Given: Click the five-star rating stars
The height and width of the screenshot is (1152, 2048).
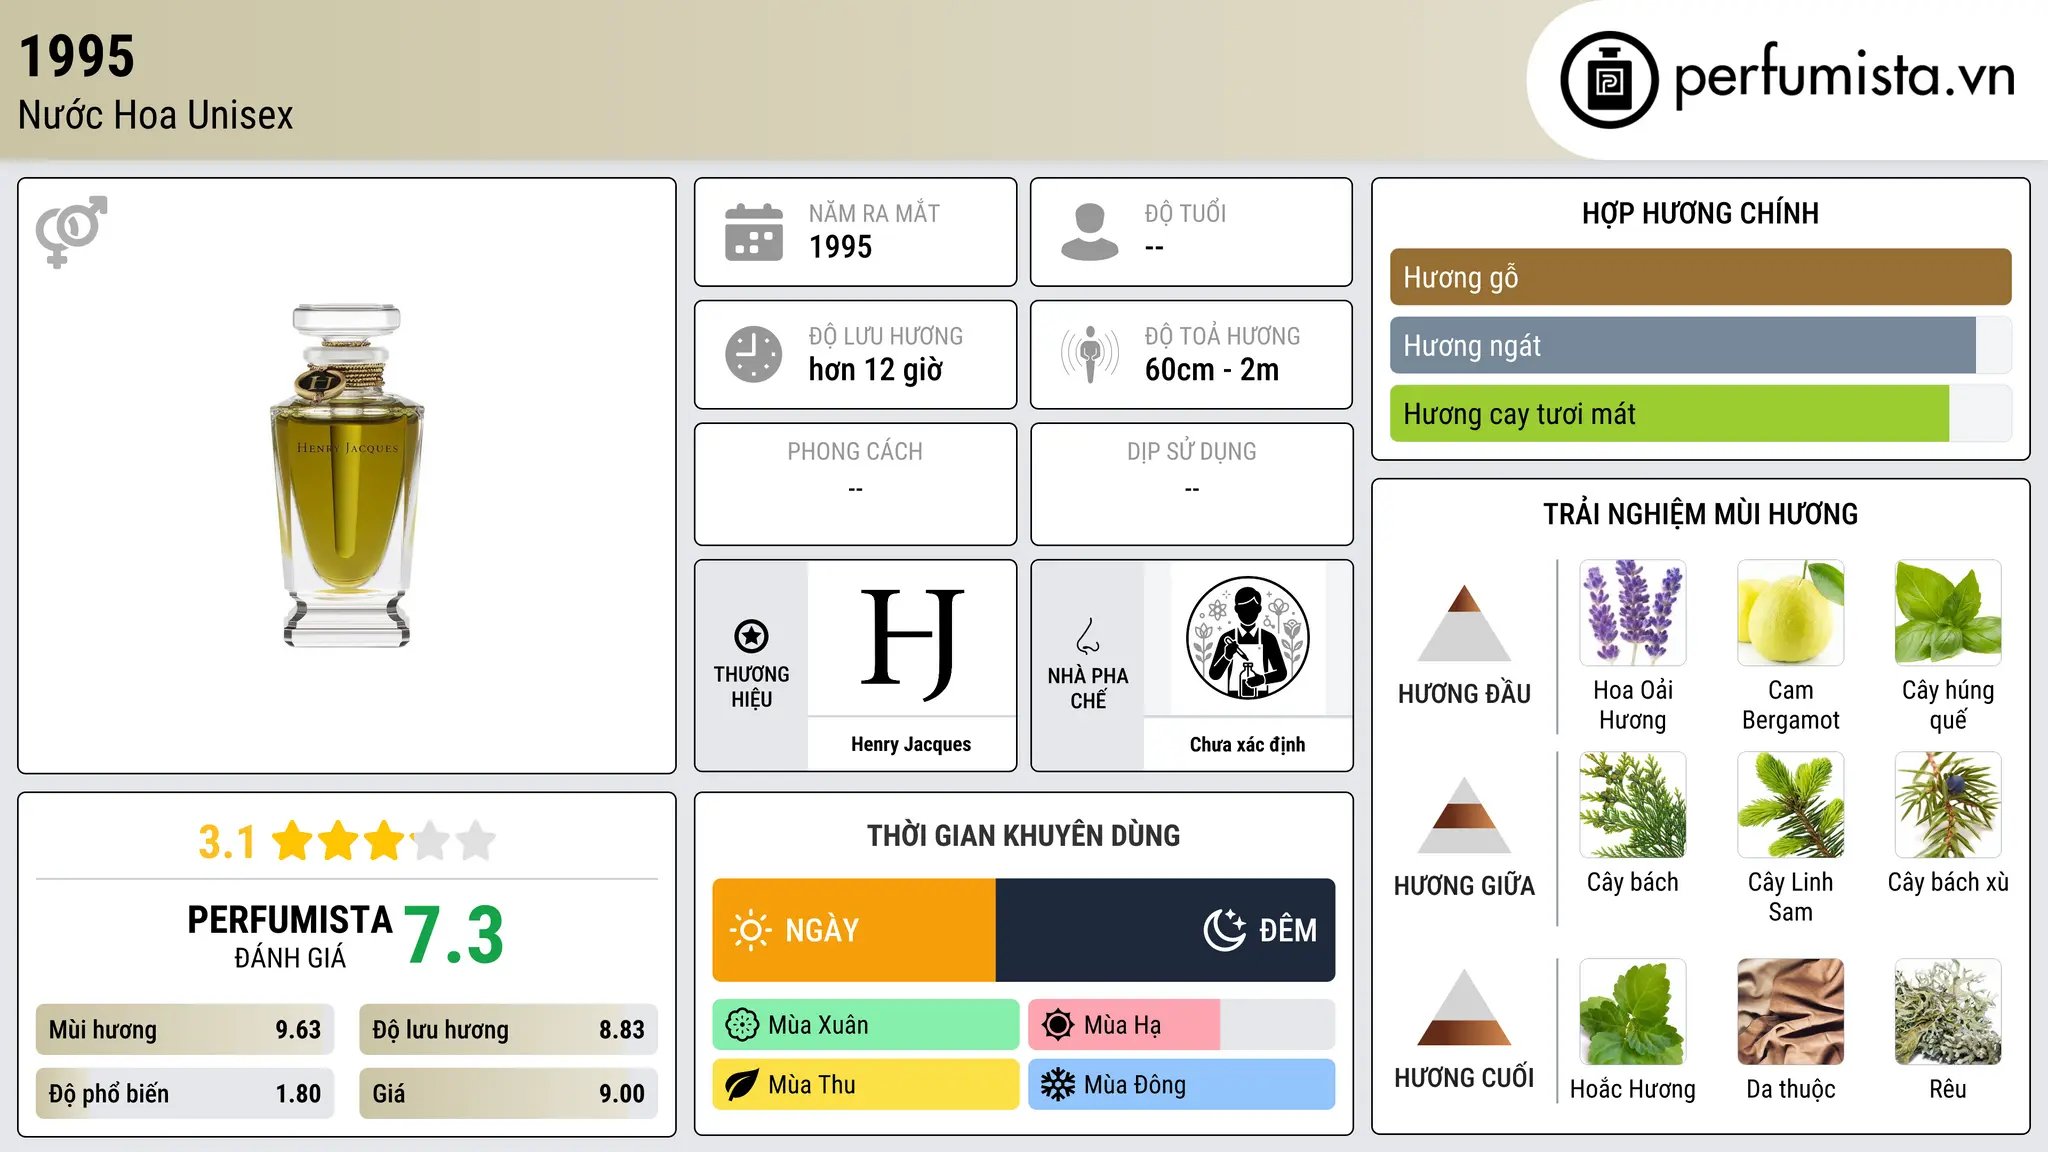Looking at the screenshot, I should (x=383, y=841).
